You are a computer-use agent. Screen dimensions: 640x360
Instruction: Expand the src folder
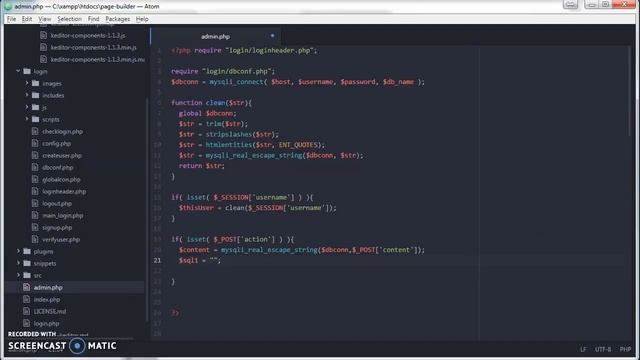18,275
